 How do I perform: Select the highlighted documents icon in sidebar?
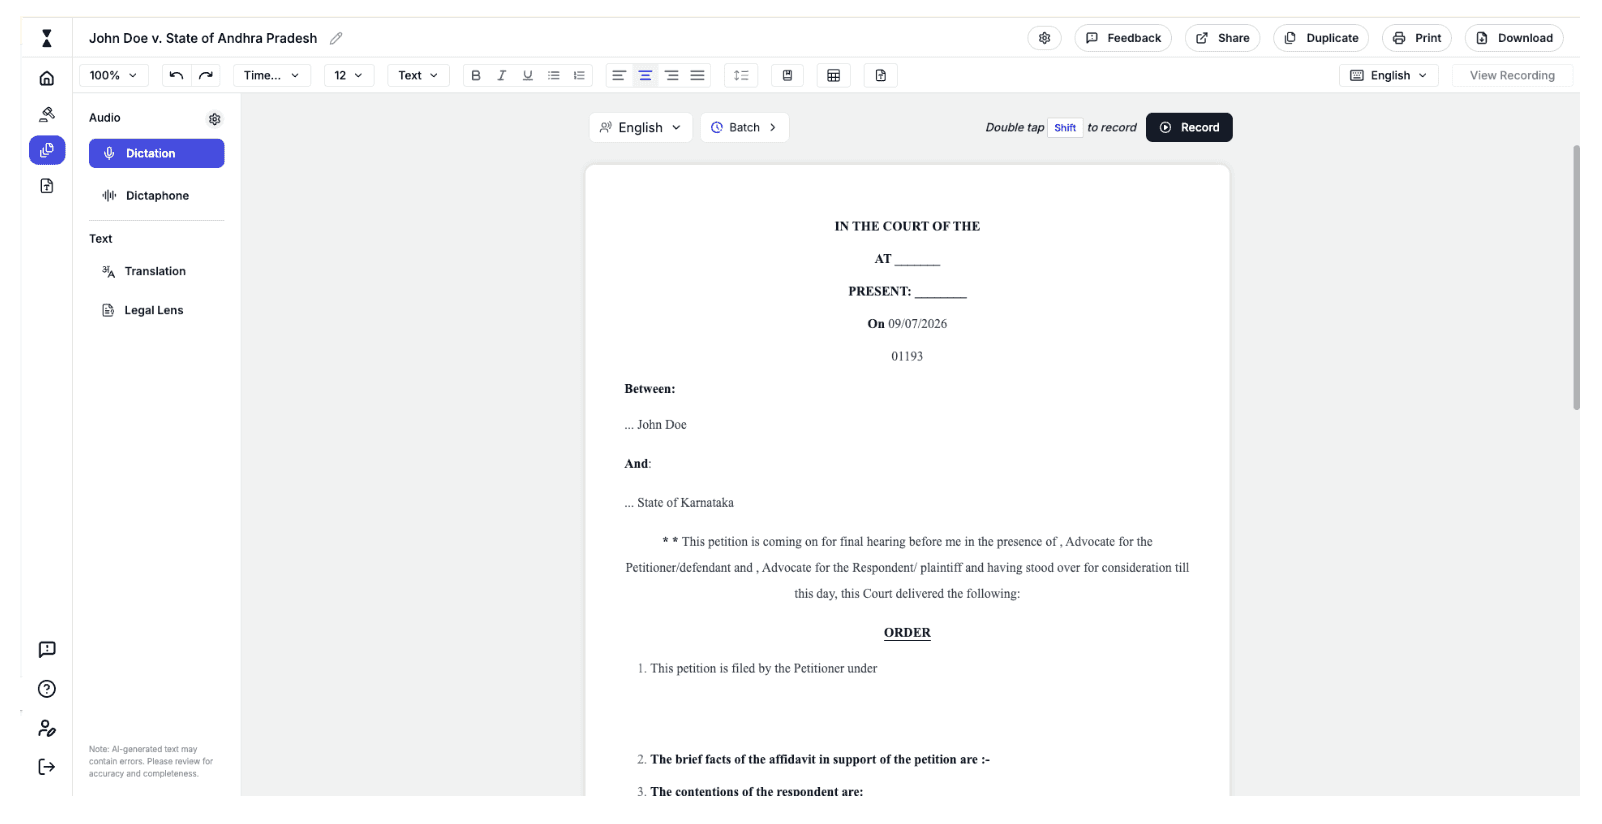point(47,150)
